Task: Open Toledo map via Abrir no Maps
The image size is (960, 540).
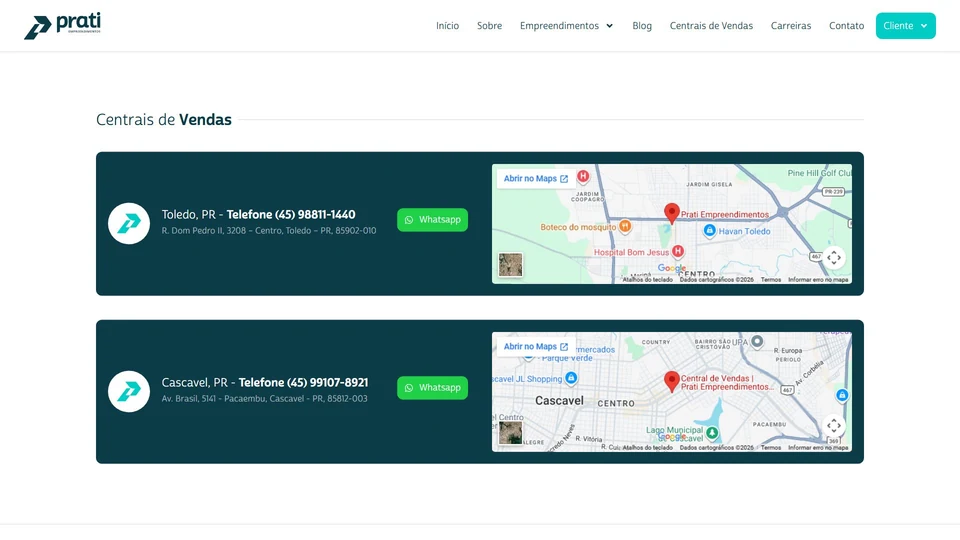Action: point(536,178)
